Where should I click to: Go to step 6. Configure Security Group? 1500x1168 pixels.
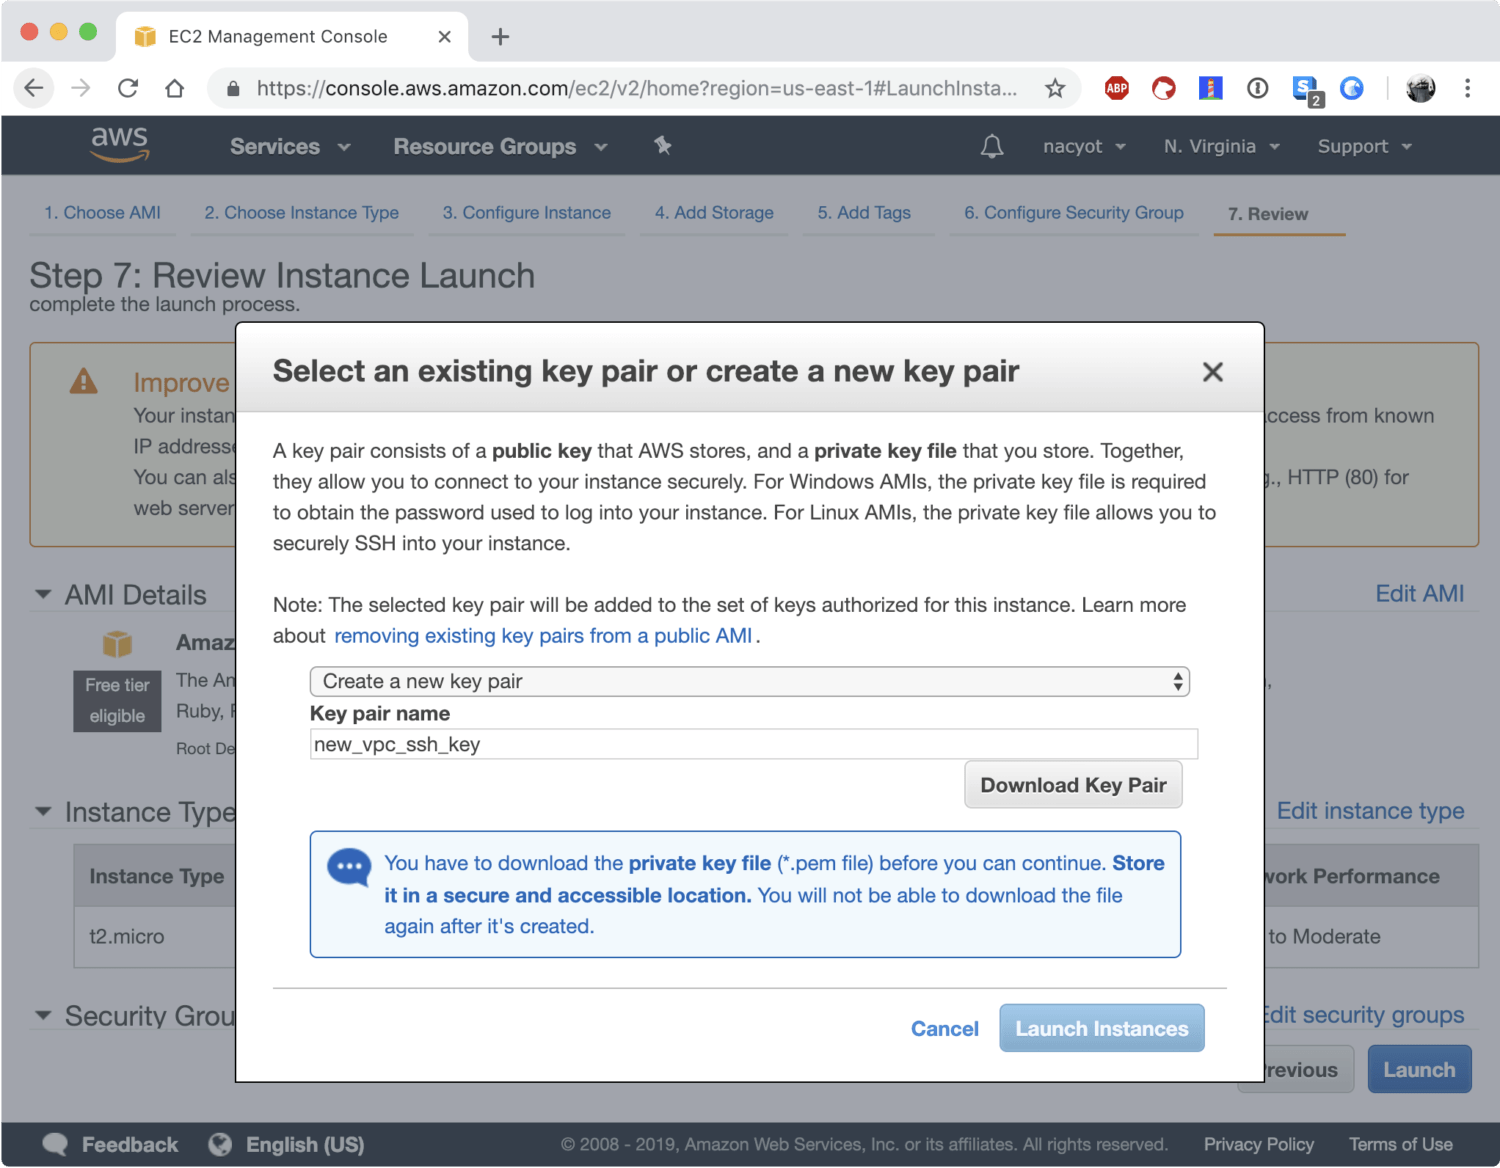[1074, 213]
